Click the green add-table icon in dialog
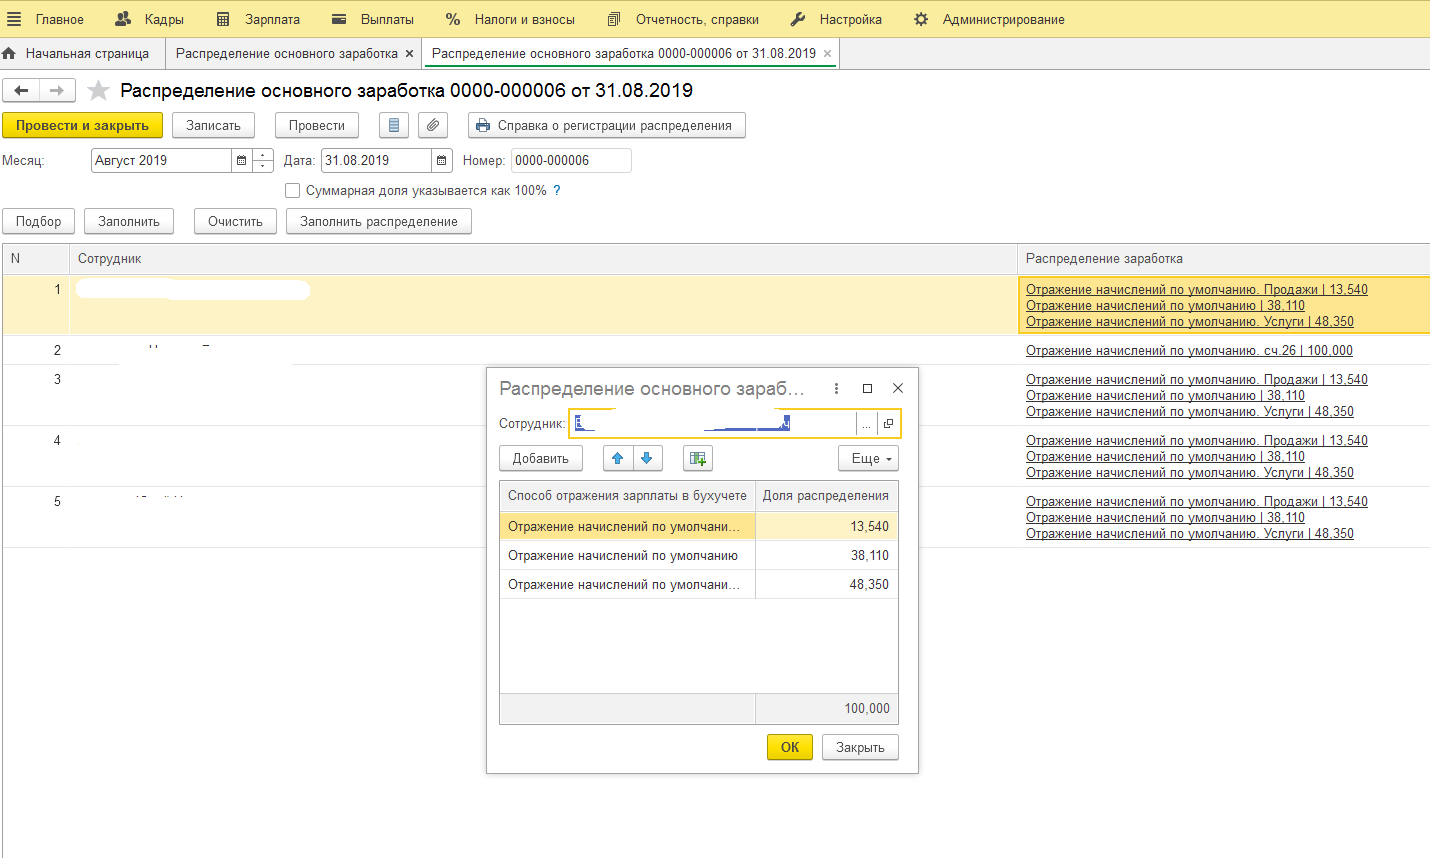The image size is (1430, 858). (698, 458)
